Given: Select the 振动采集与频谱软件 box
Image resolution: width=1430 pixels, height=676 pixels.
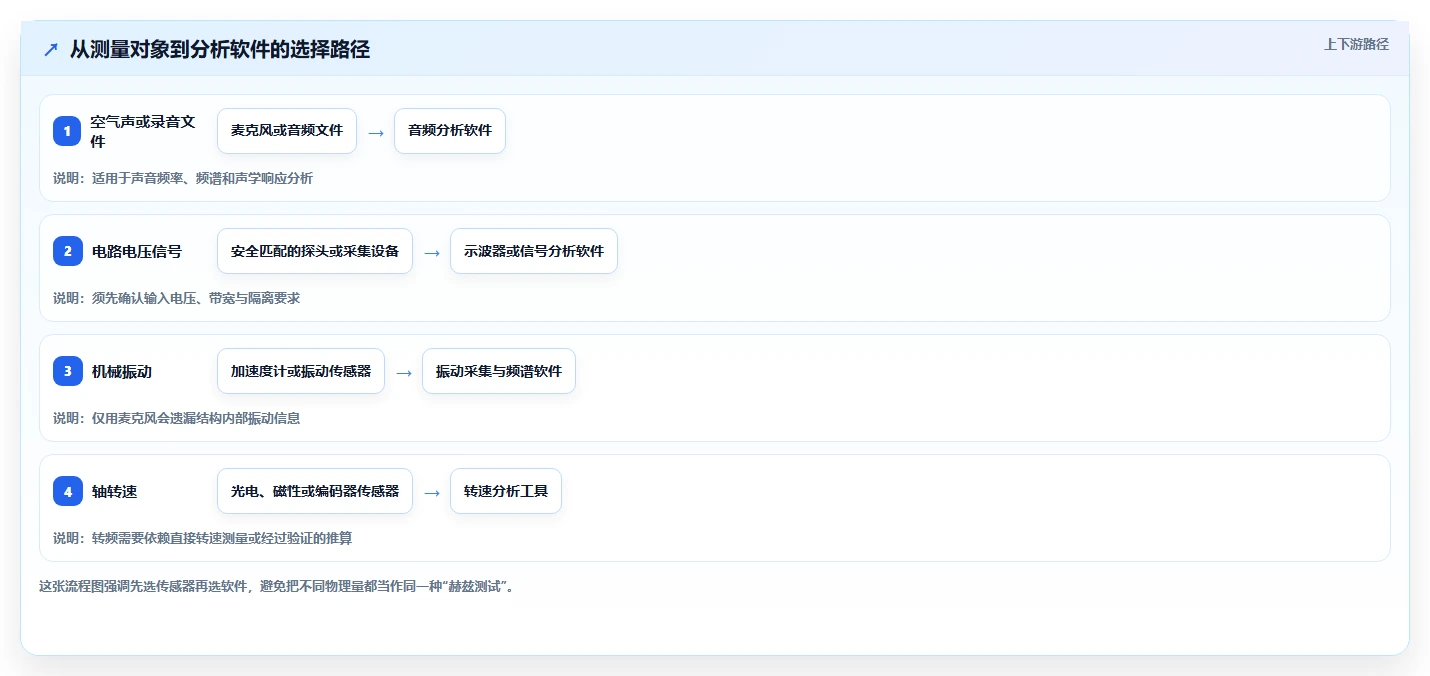Looking at the screenshot, I should pyautogui.click(x=499, y=371).
